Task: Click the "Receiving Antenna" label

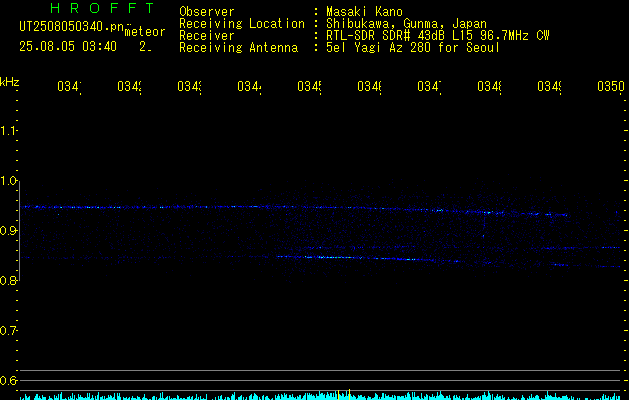Action: point(238,48)
